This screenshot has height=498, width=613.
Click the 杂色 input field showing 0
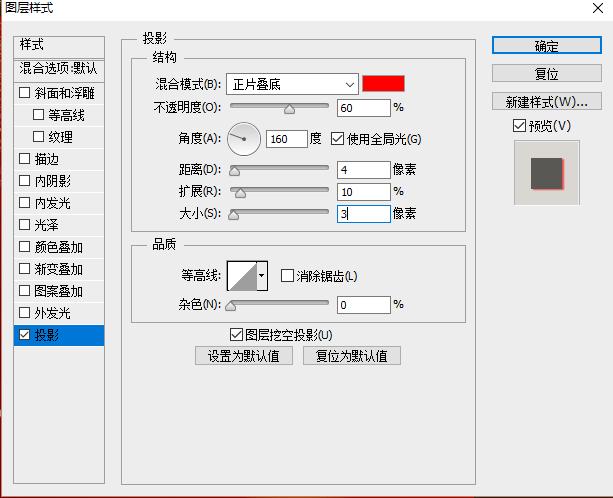pos(364,305)
